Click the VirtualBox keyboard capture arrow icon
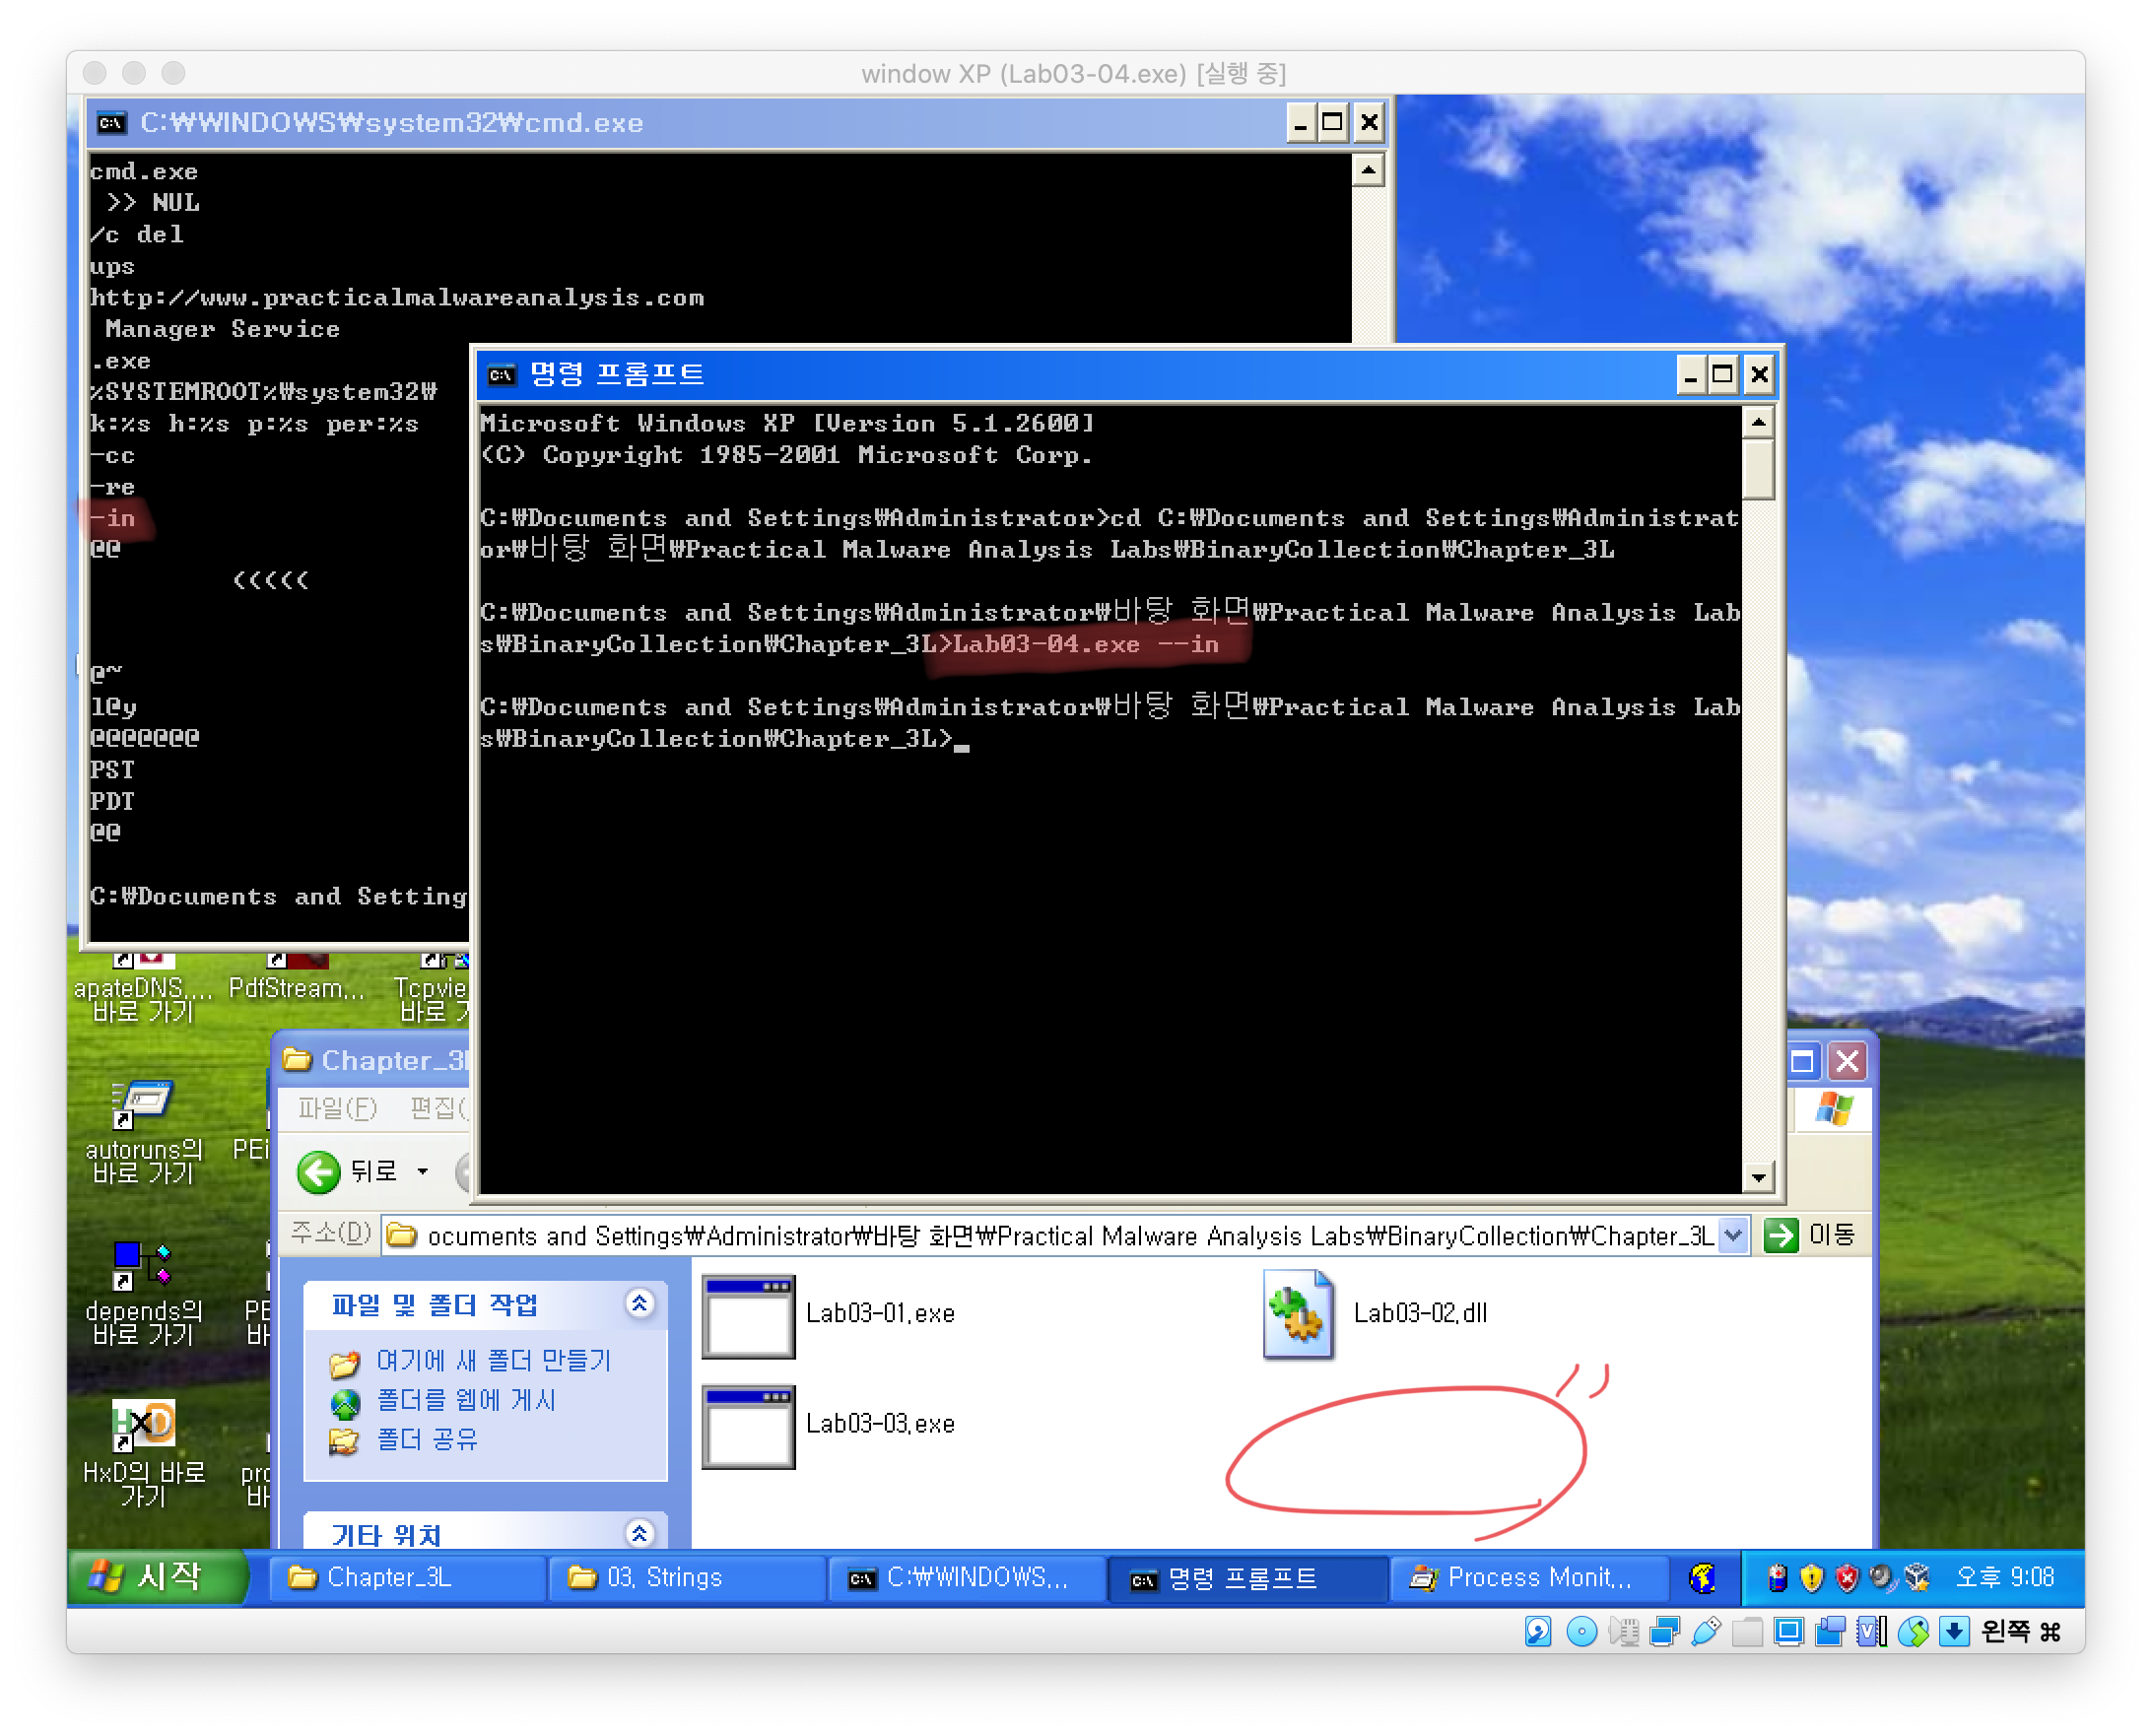 coord(1954,1632)
